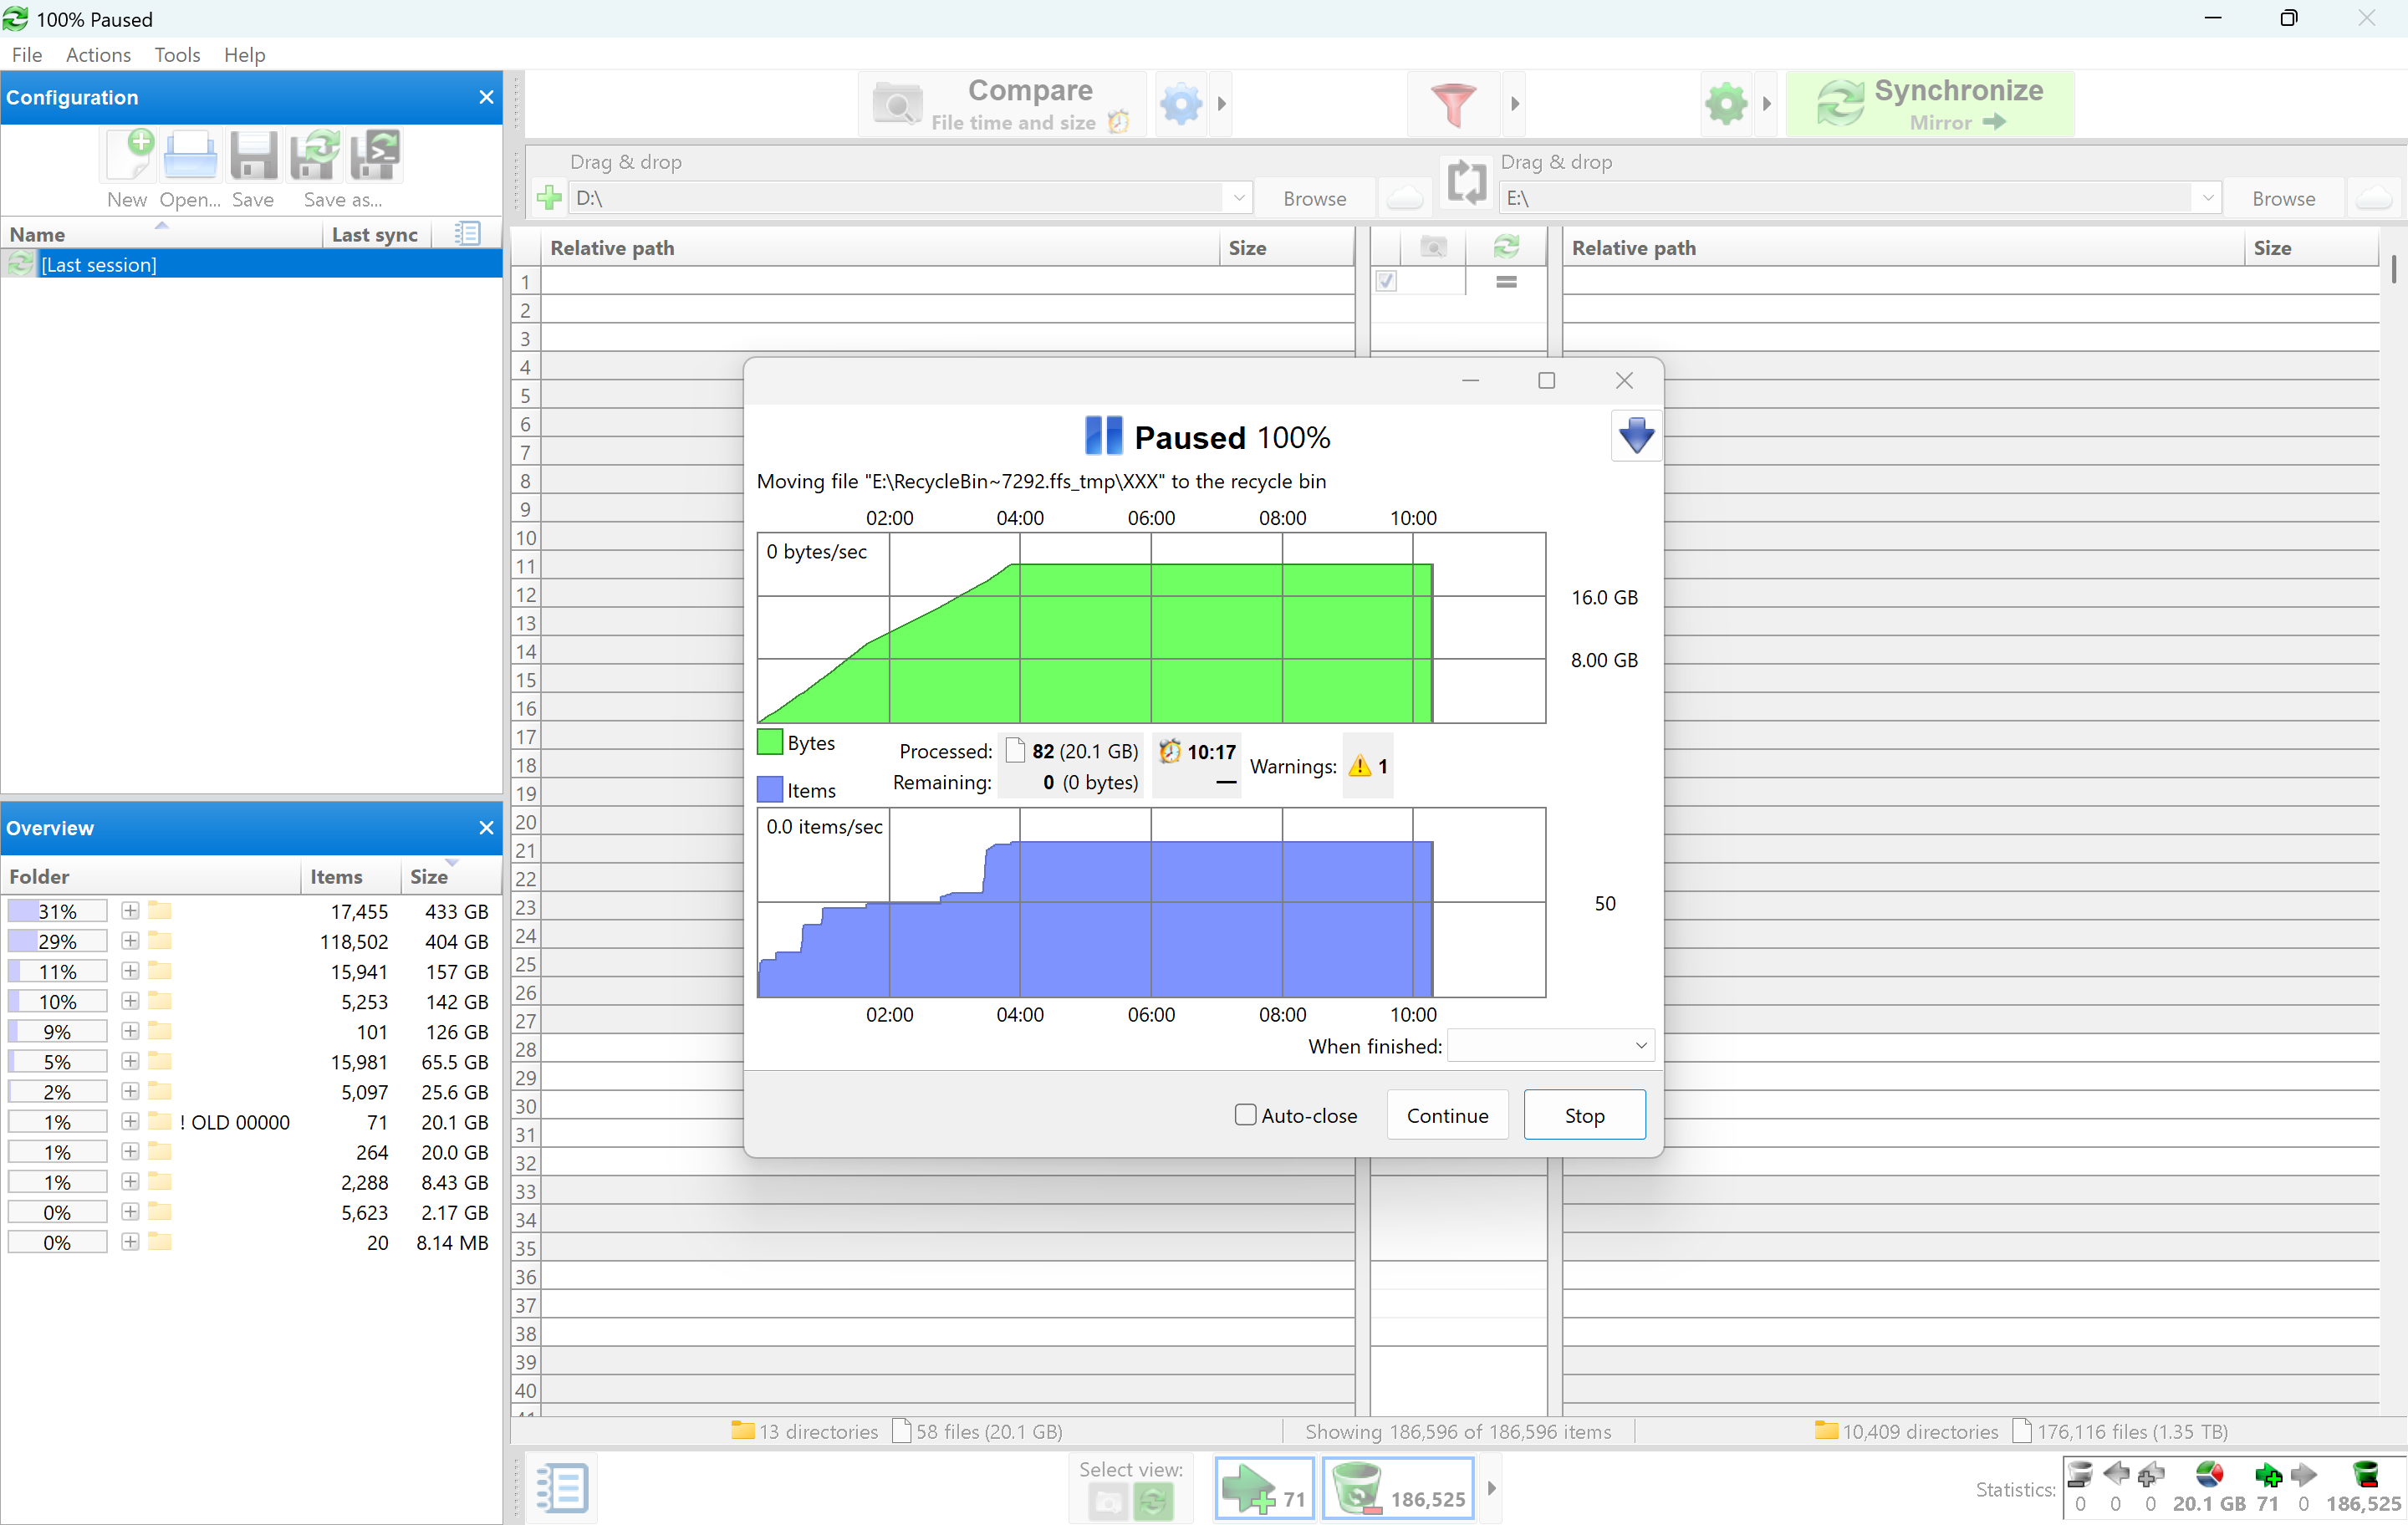Viewport: 2408px width, 1525px height.
Task: Click cloud access icon next to D:\ Browse
Action: [x=1404, y=198]
